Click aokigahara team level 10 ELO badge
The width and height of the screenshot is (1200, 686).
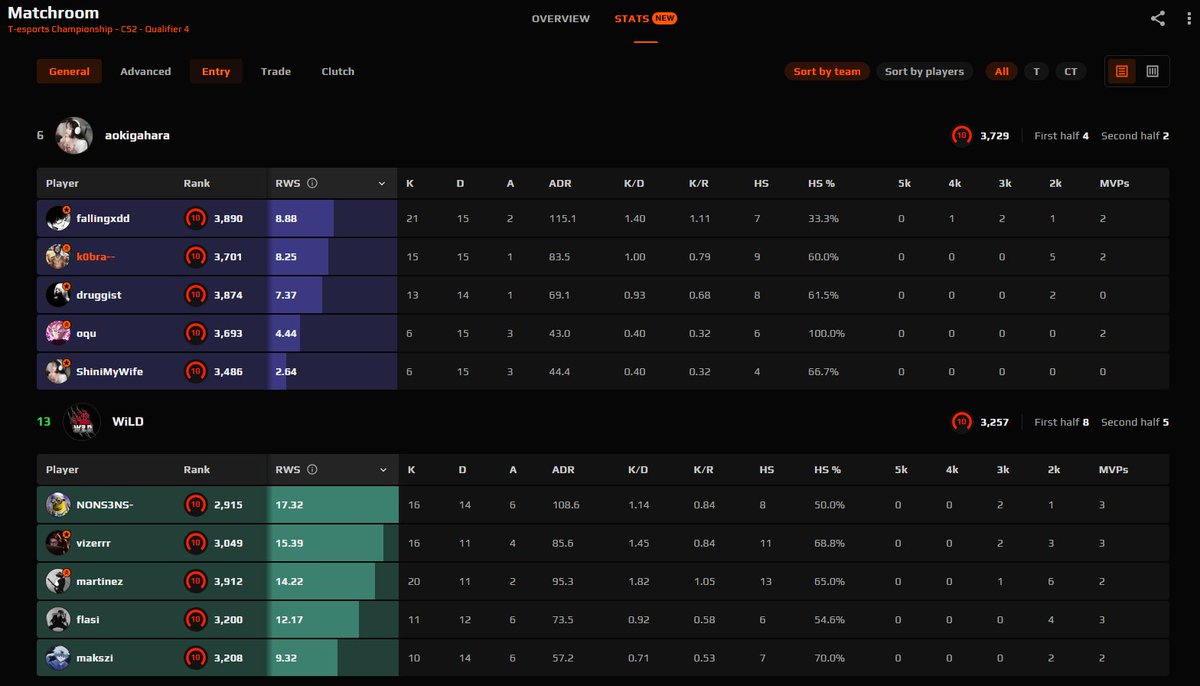coord(961,135)
